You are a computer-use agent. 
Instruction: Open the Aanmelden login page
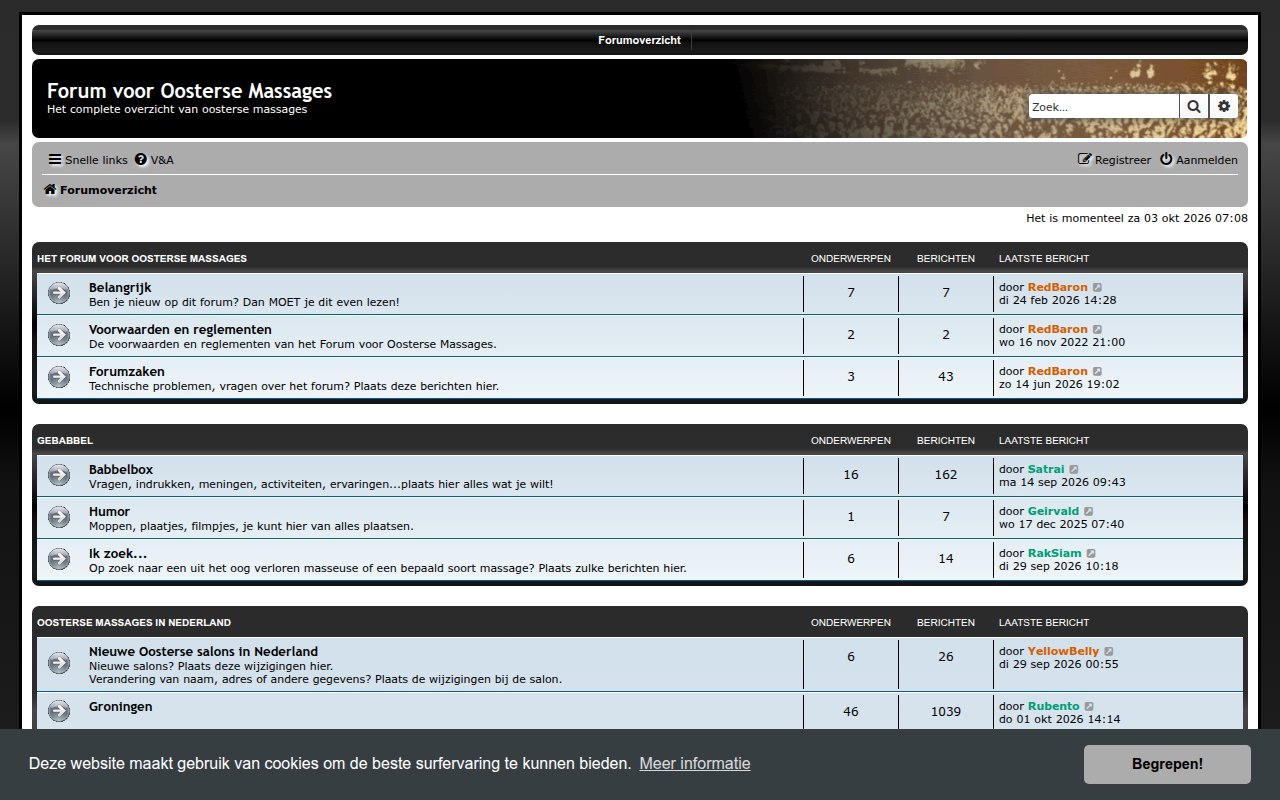(1199, 160)
